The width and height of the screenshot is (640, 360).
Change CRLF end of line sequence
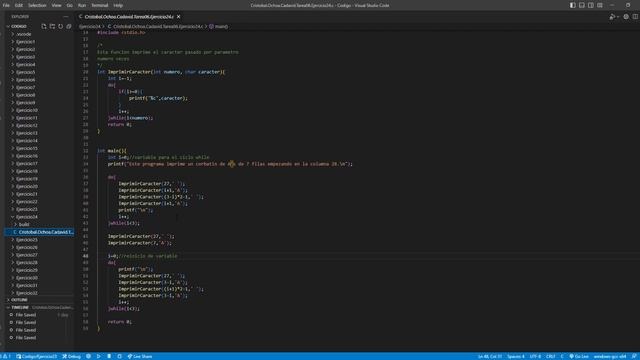click(551, 356)
